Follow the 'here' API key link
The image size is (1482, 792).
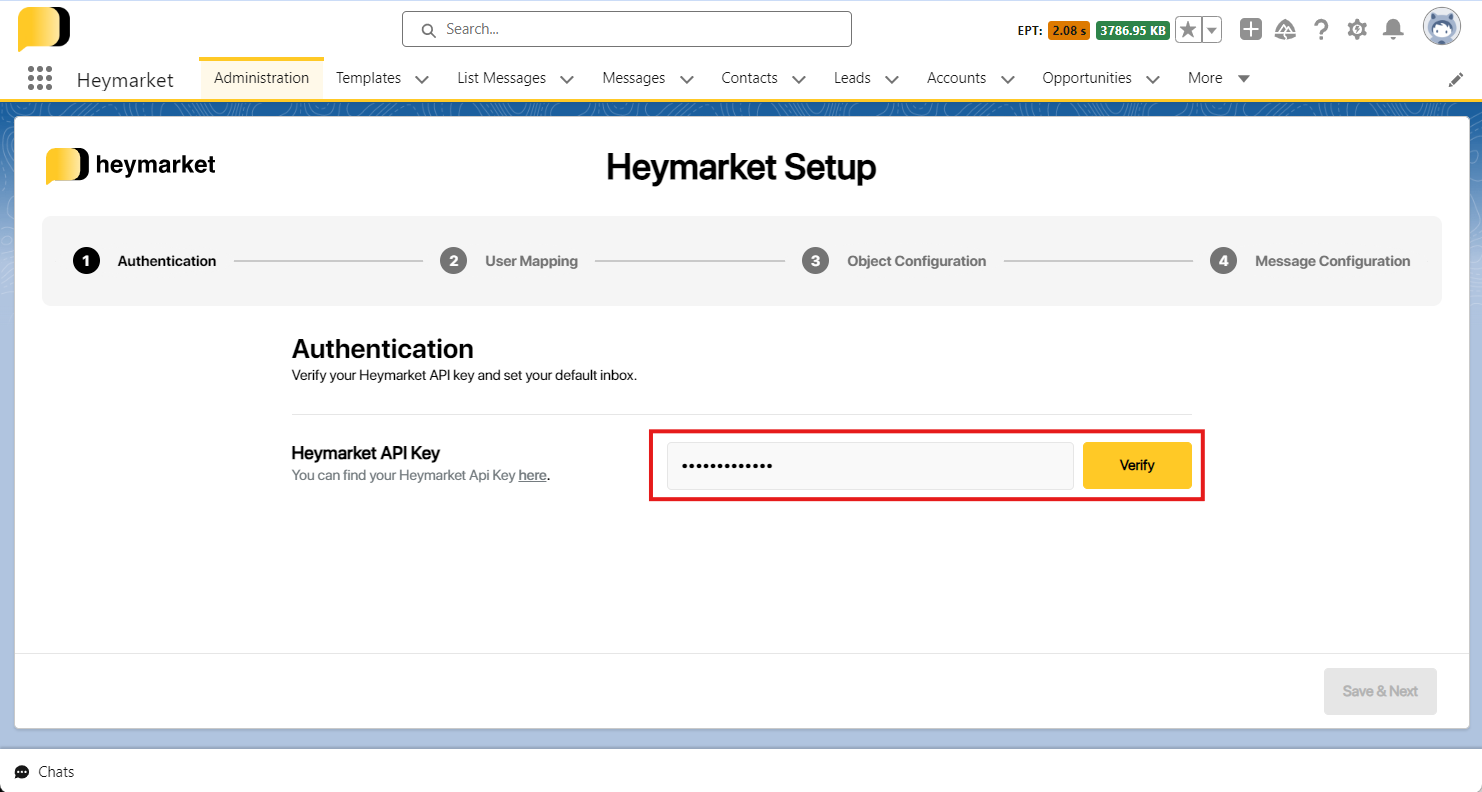pyautogui.click(x=532, y=476)
